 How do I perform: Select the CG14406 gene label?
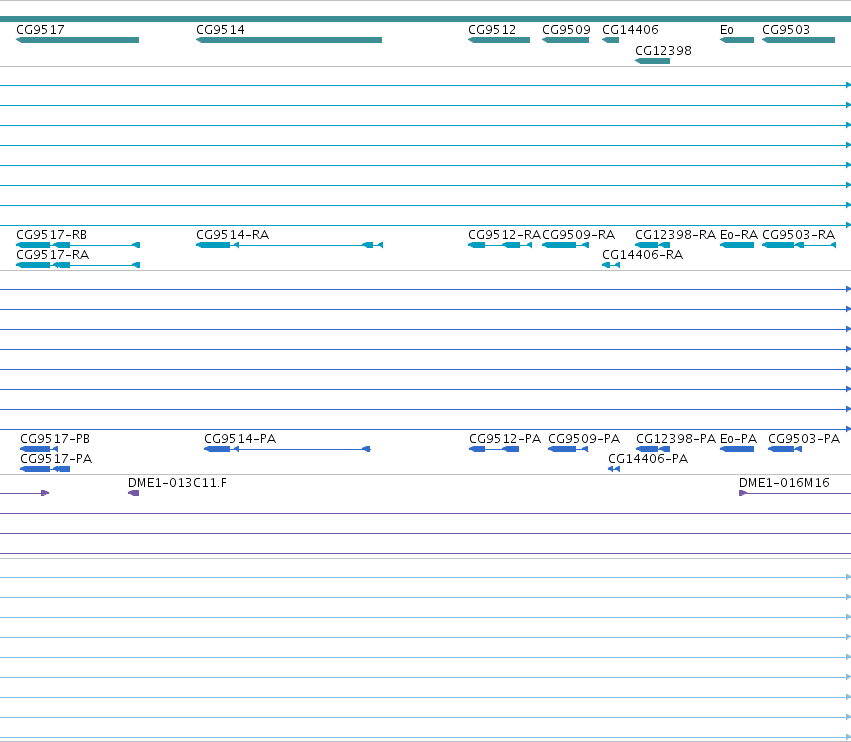pos(630,30)
